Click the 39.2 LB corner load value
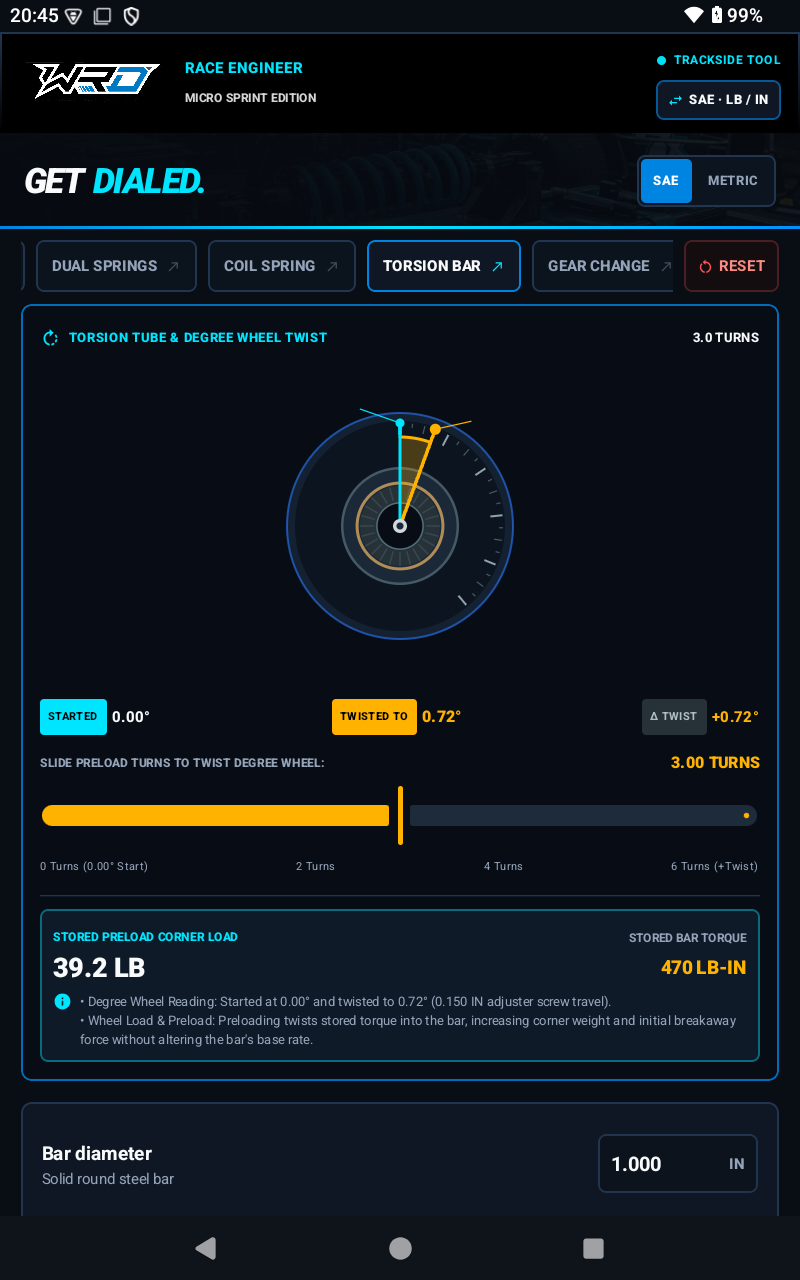This screenshot has height=1280, width=800. (x=99, y=967)
